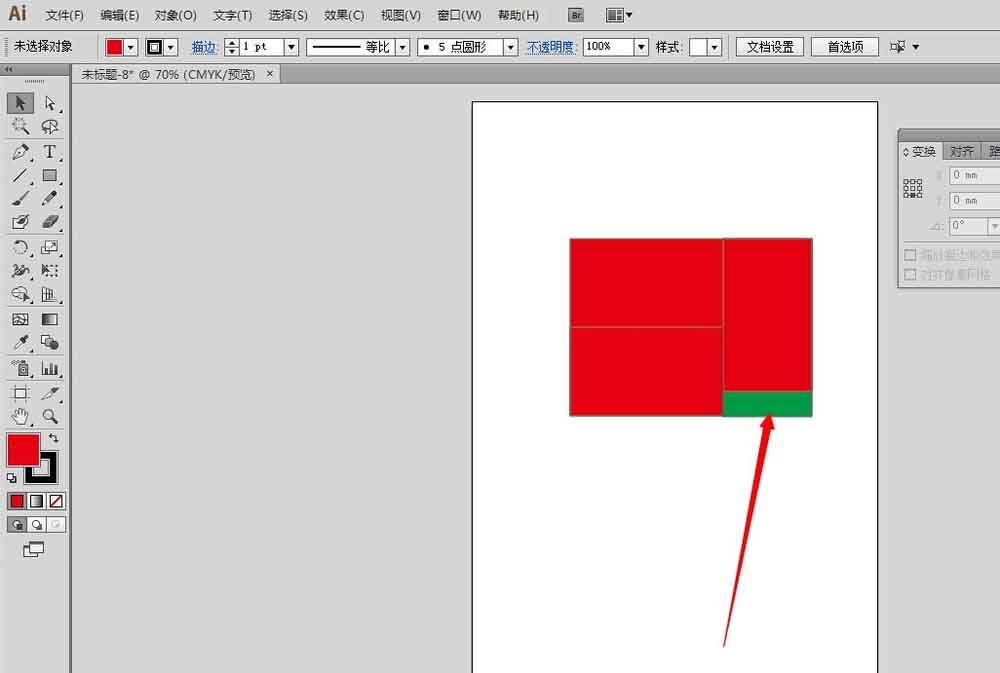Click the 文档设置 button
Screen dimensions: 1000x673
click(x=770, y=47)
